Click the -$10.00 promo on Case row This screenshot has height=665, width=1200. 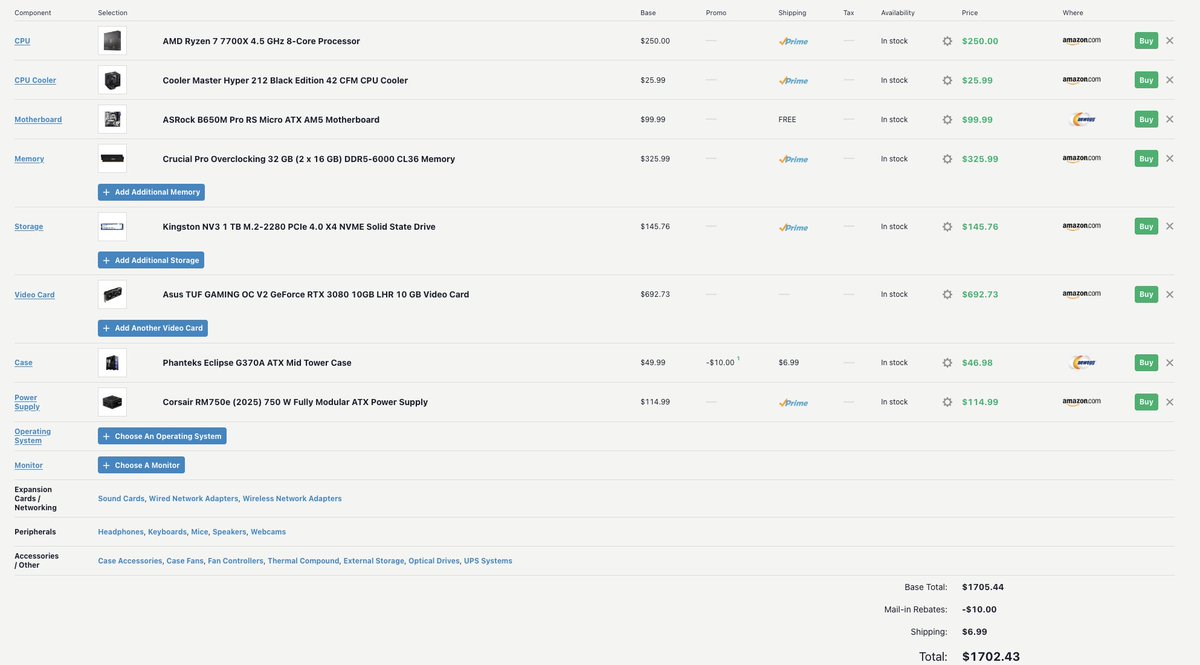click(x=720, y=363)
